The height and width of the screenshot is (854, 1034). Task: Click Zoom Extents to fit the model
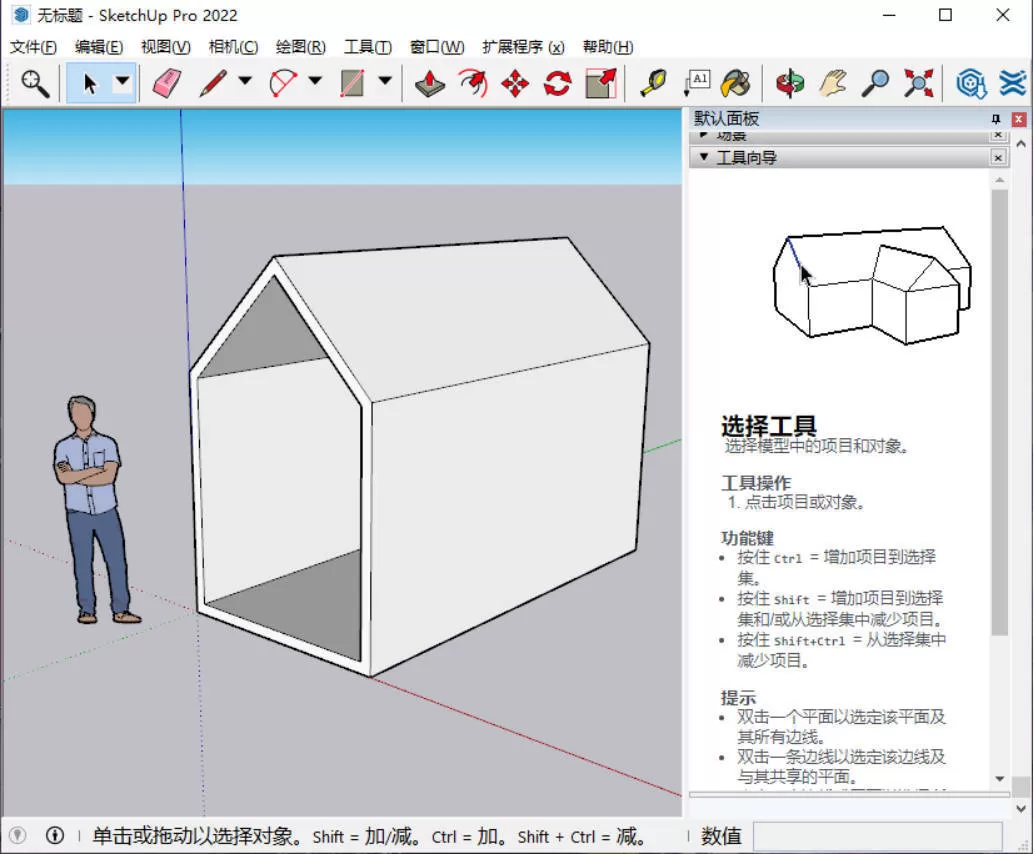(919, 83)
